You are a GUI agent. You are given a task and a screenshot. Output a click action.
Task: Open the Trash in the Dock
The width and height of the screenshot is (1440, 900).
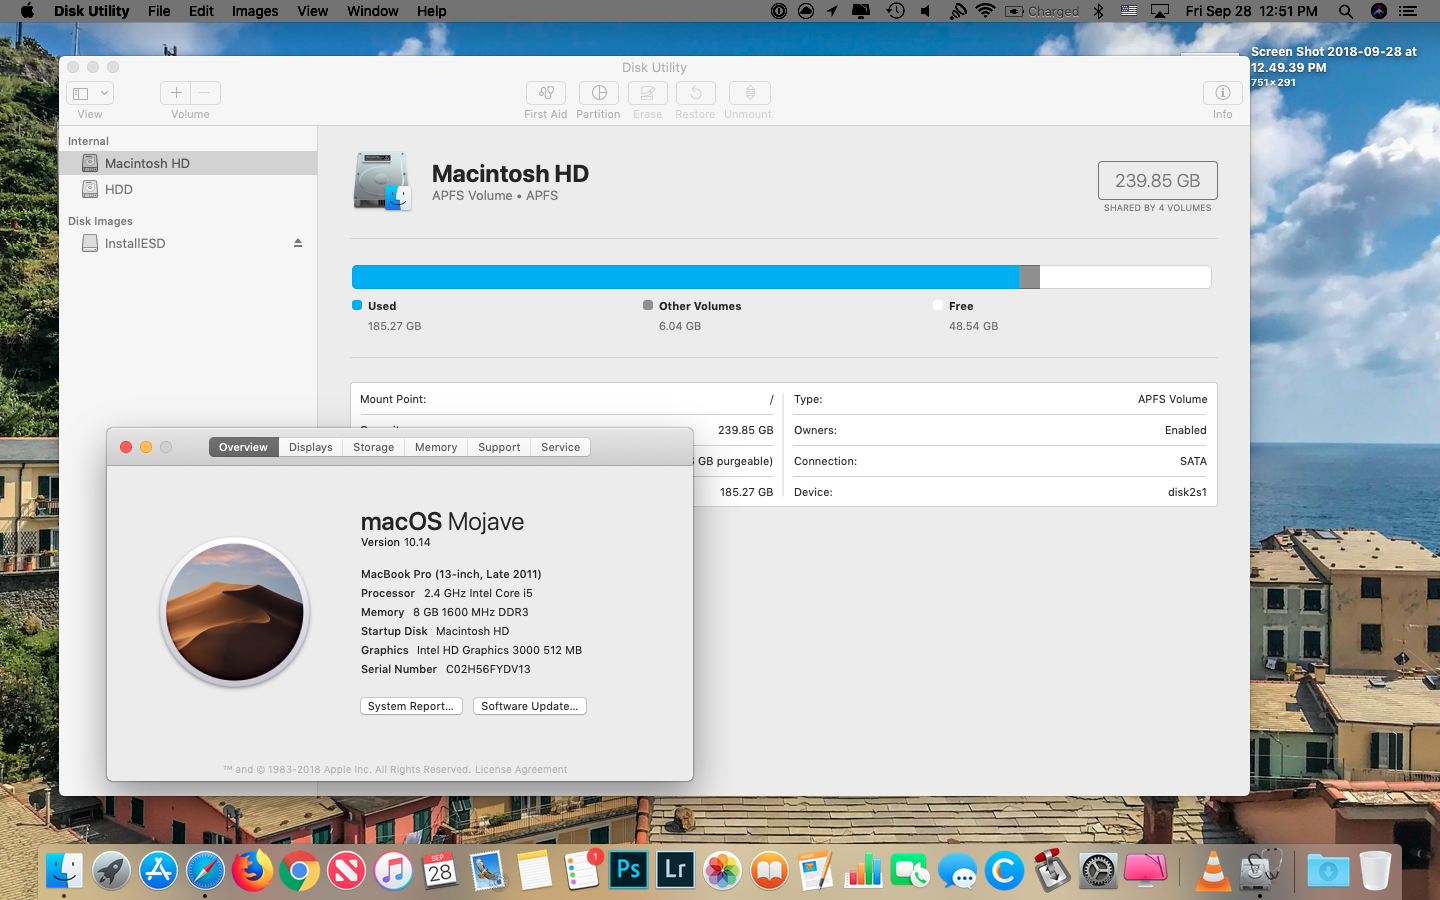click(1375, 871)
